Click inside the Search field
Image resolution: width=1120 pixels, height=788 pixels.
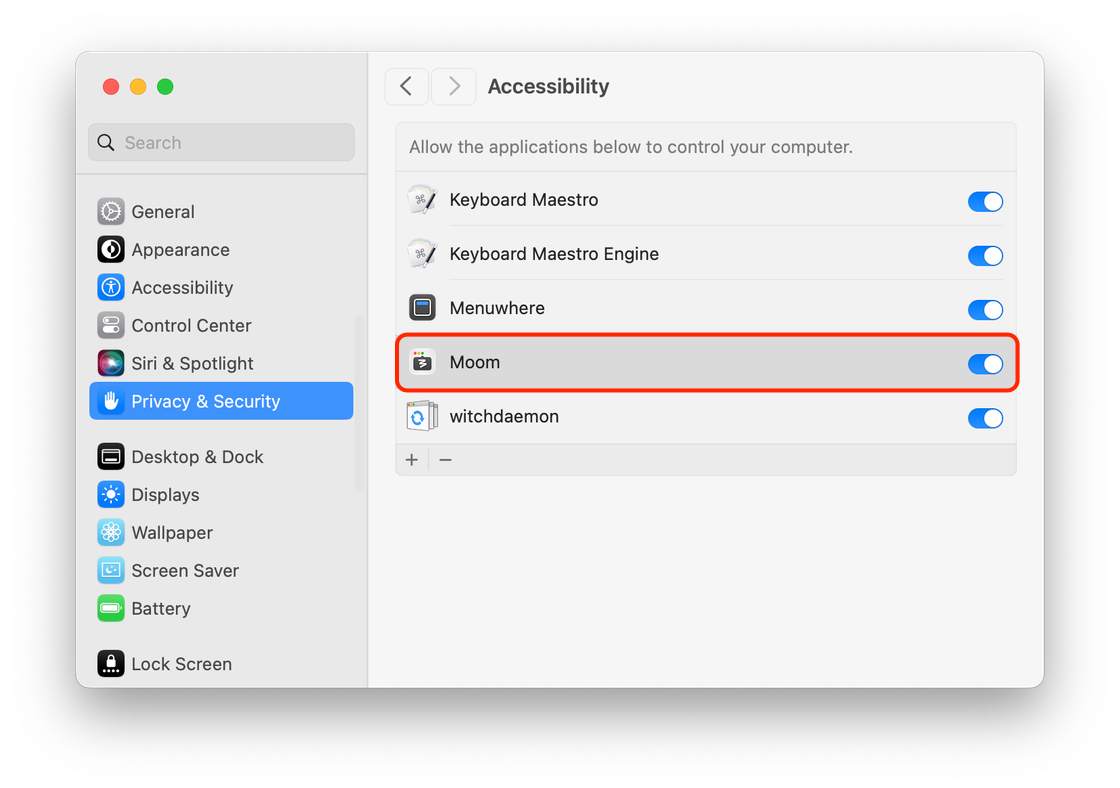[220, 142]
